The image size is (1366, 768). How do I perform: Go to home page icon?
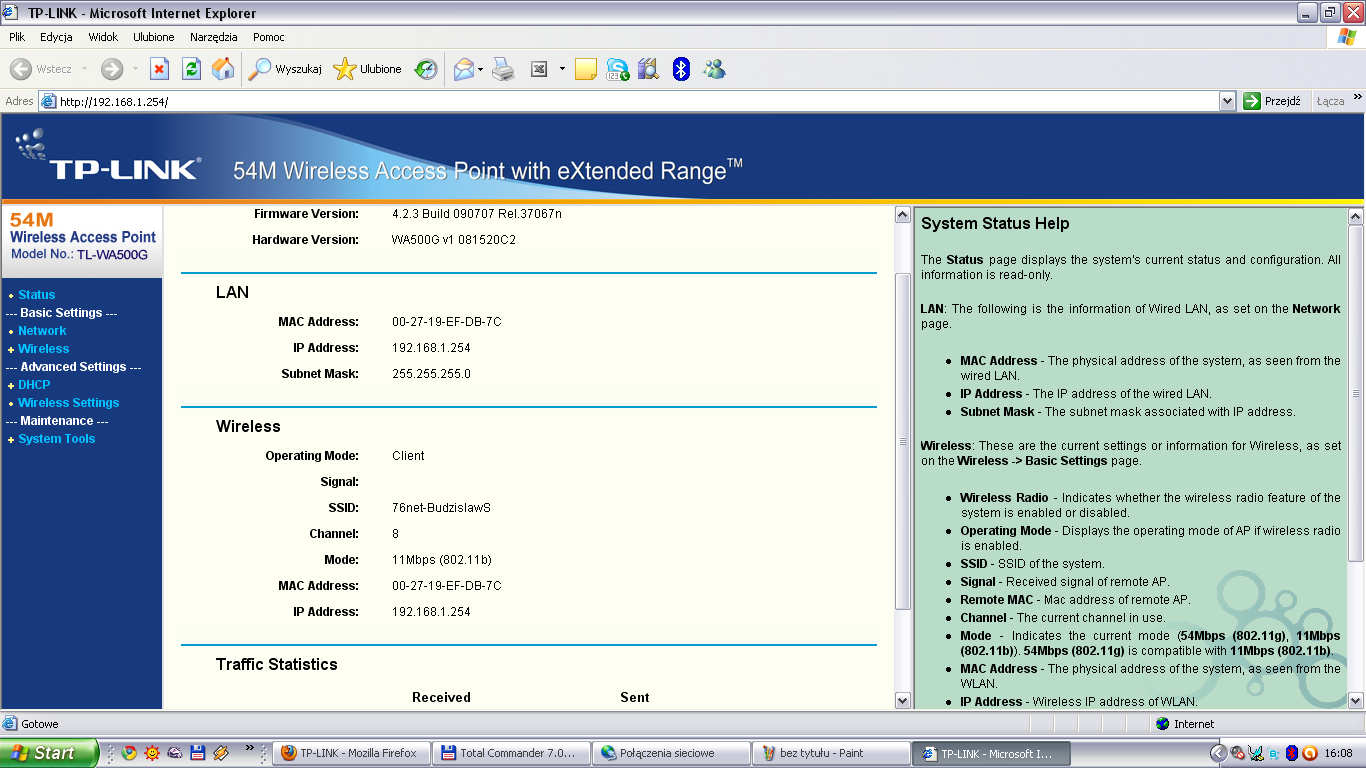[x=223, y=69]
